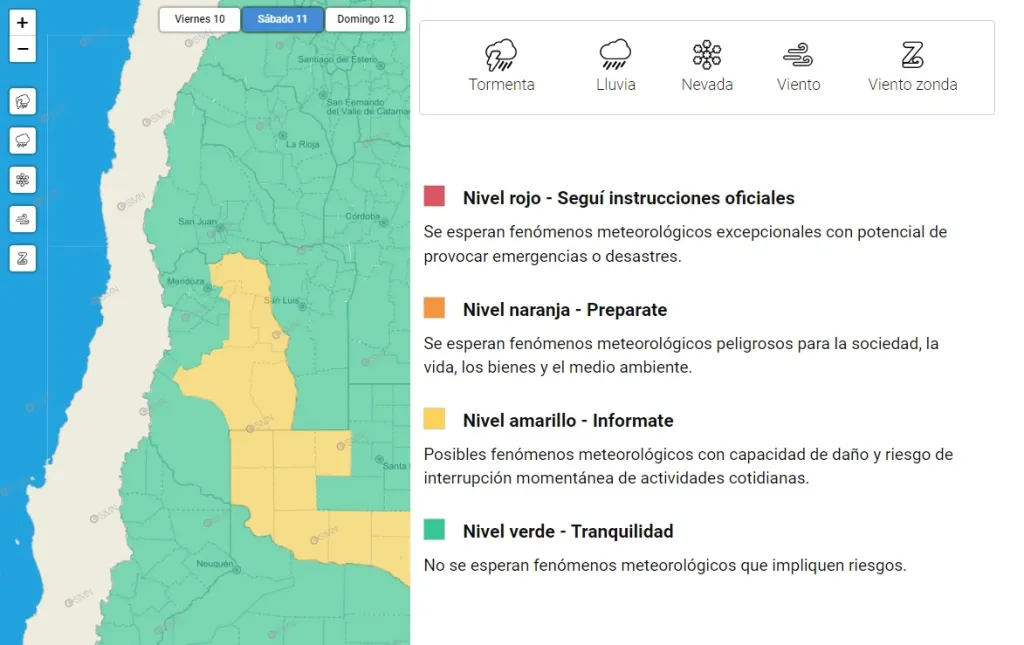Screen dimensions: 1024x645
Task: Toggle wind alerts in map sidebar
Action: coord(23,218)
